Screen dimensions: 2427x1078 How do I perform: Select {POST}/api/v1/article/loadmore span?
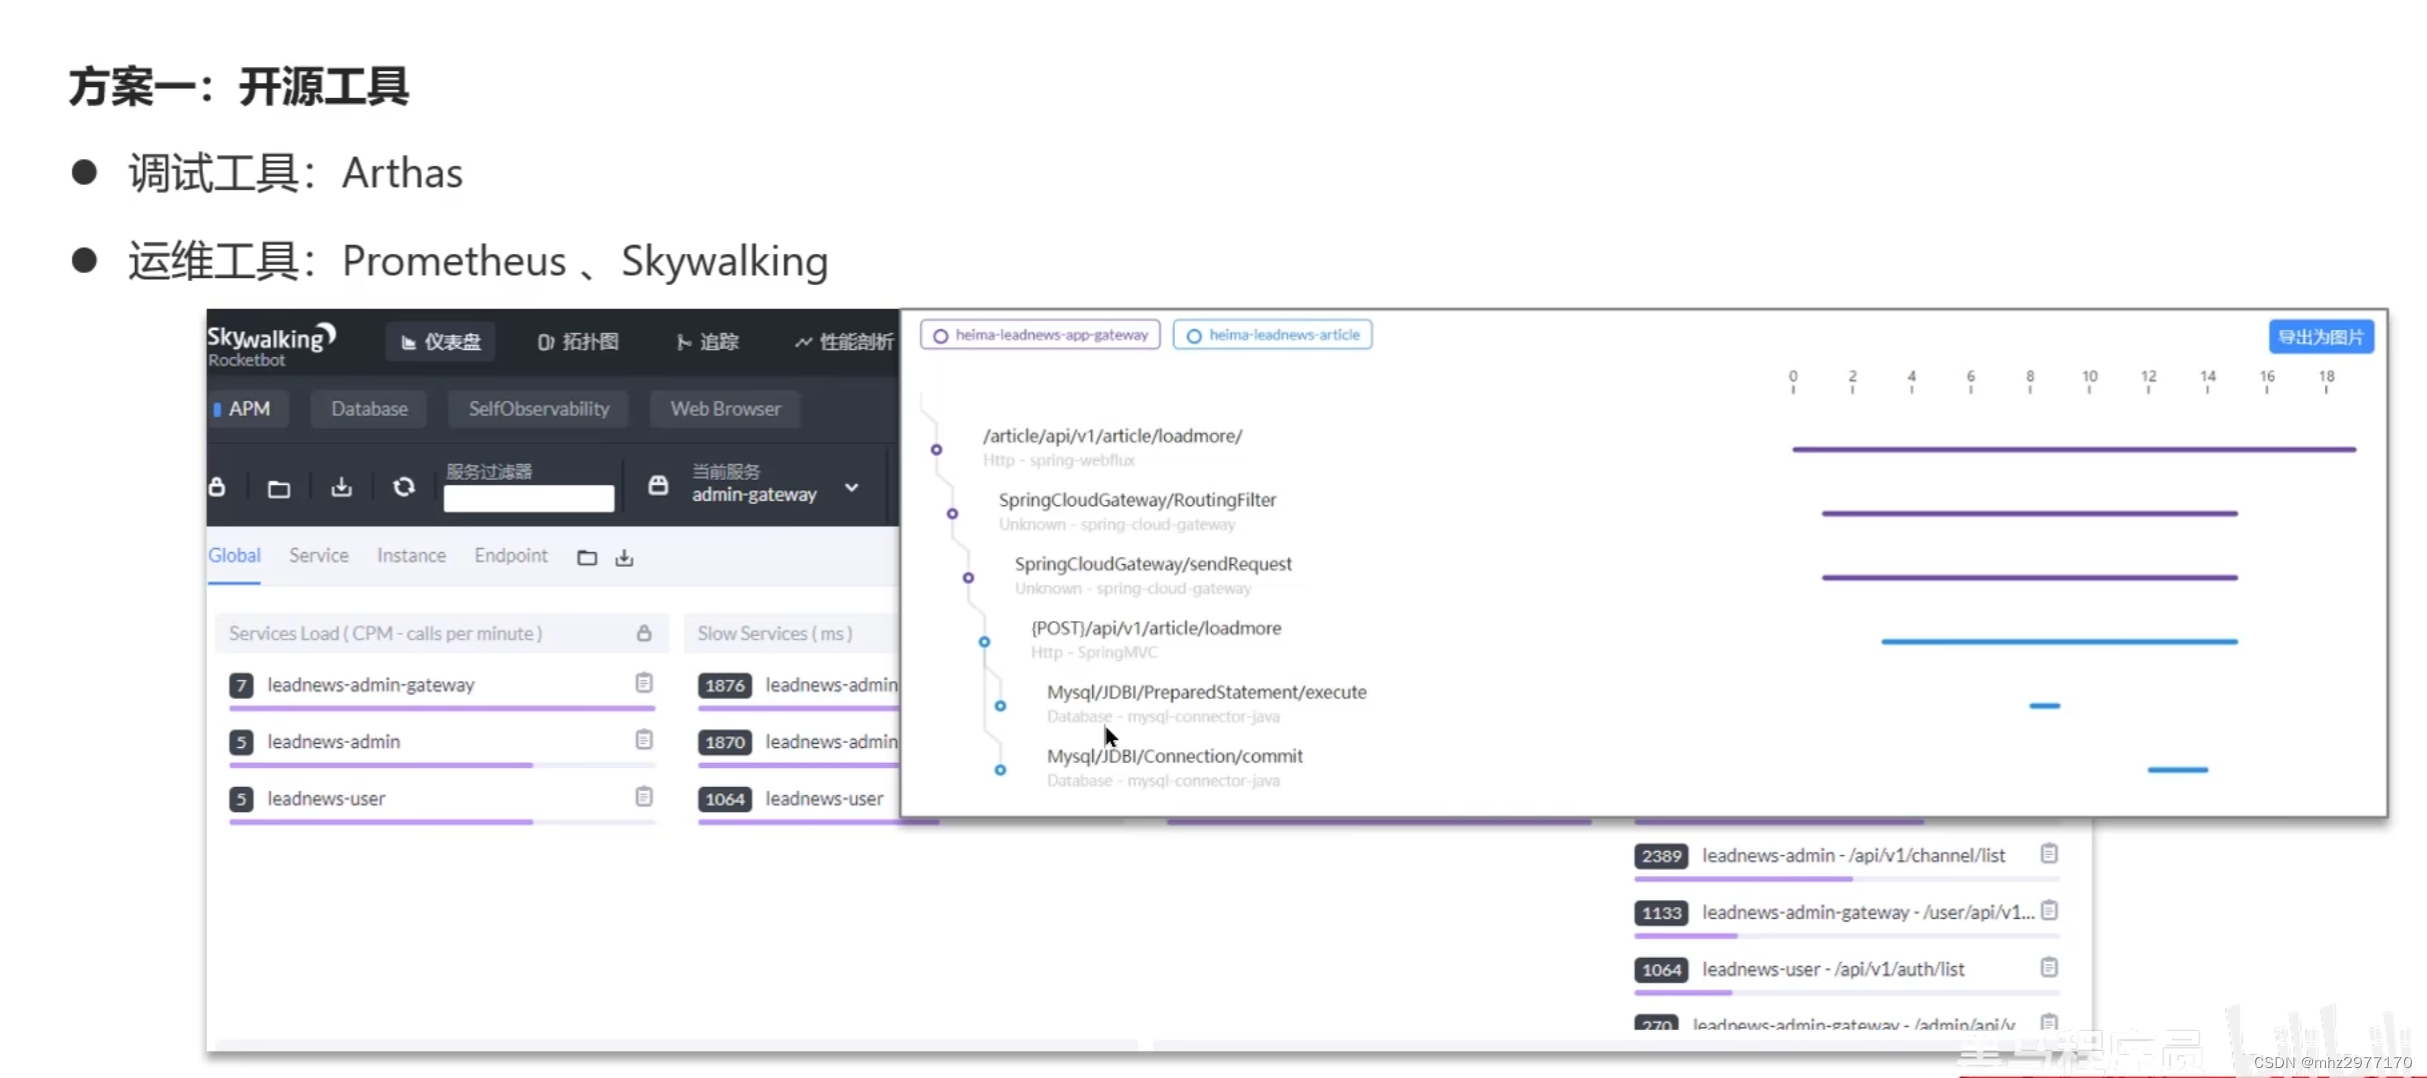click(x=1156, y=628)
